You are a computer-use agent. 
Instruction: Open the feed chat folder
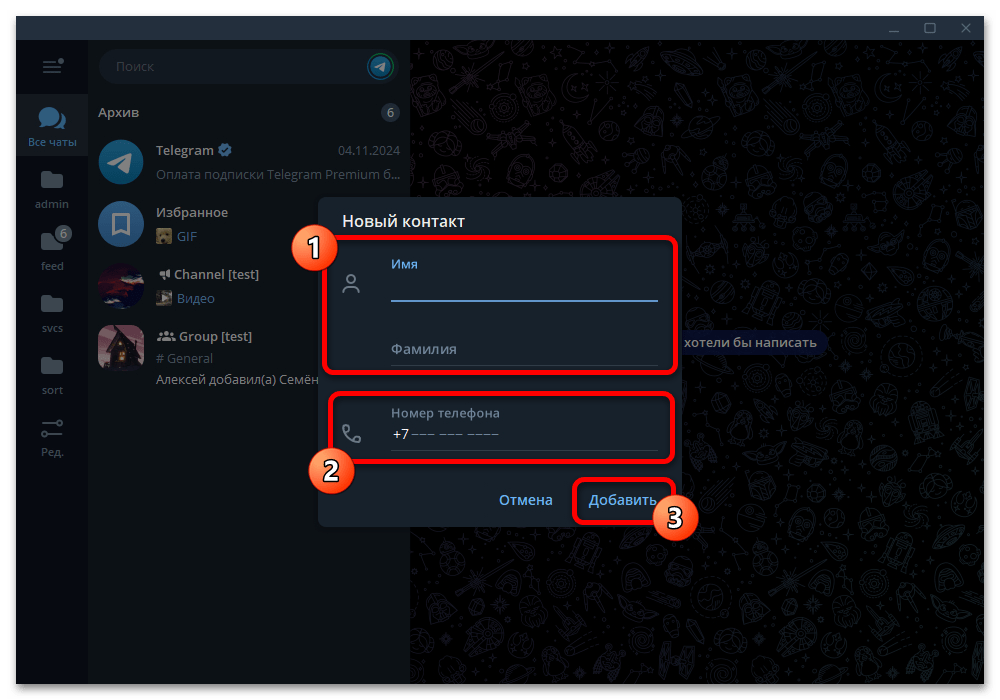(x=52, y=250)
